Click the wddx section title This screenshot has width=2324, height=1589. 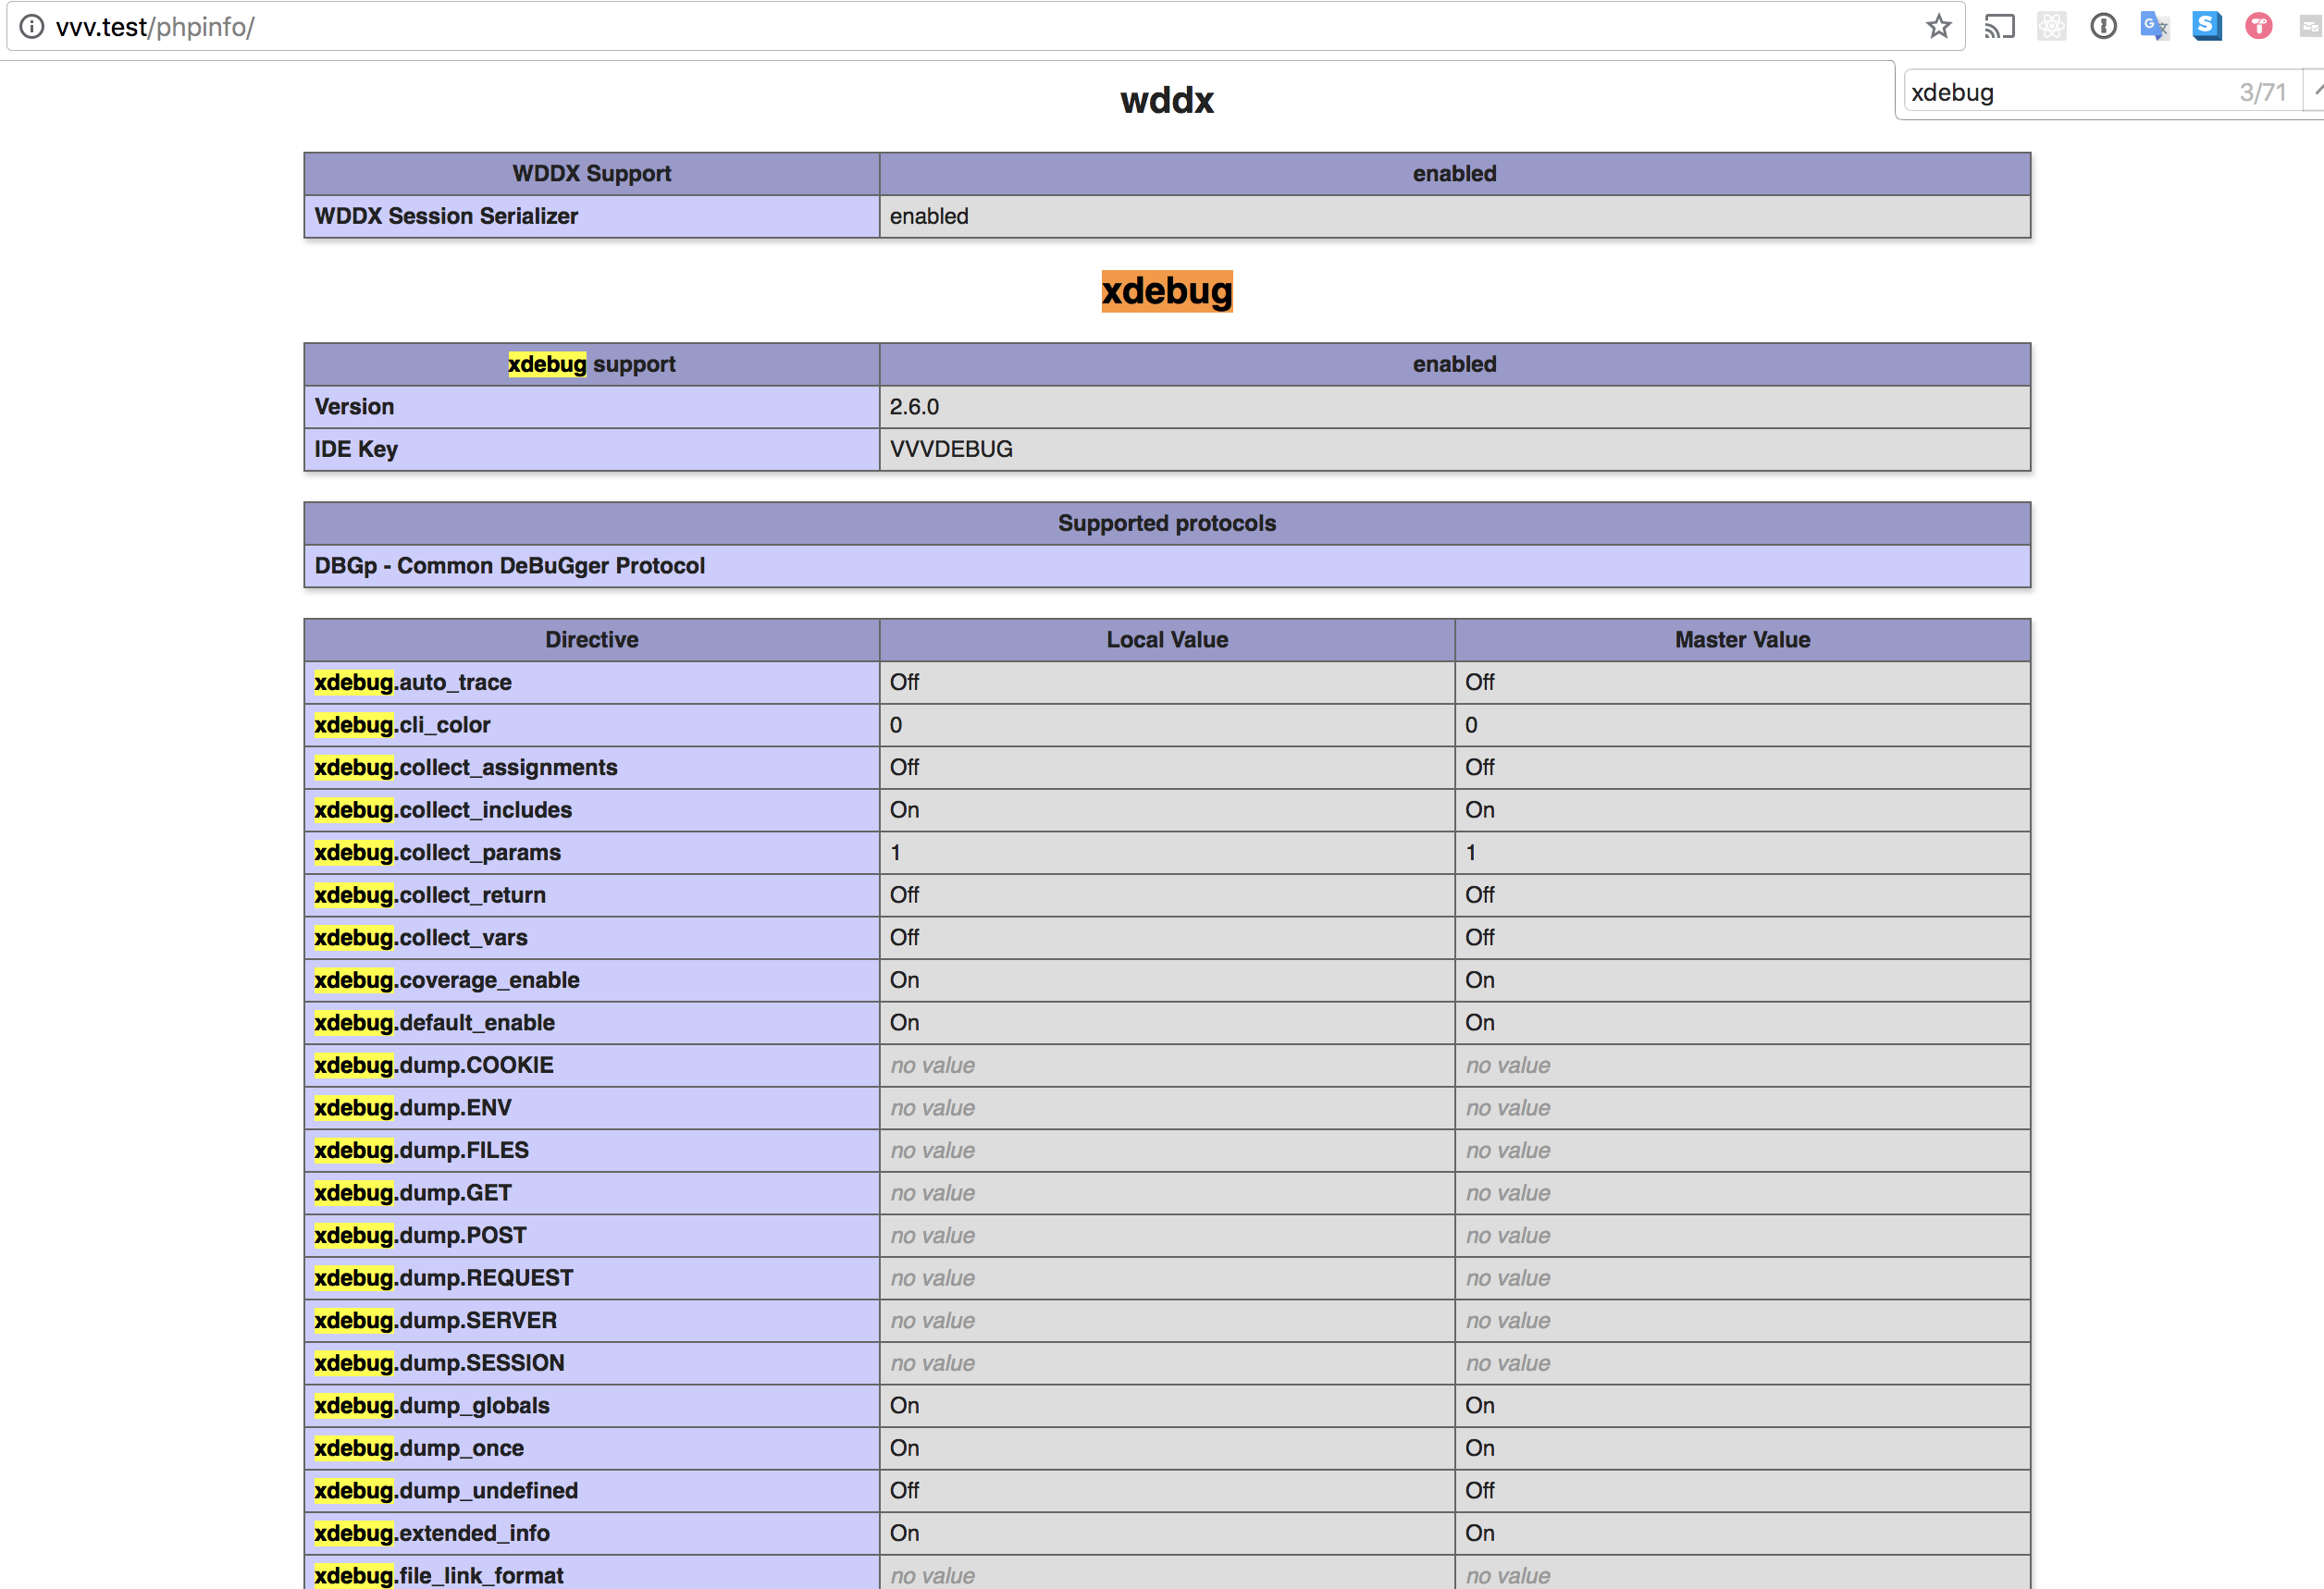1166,100
